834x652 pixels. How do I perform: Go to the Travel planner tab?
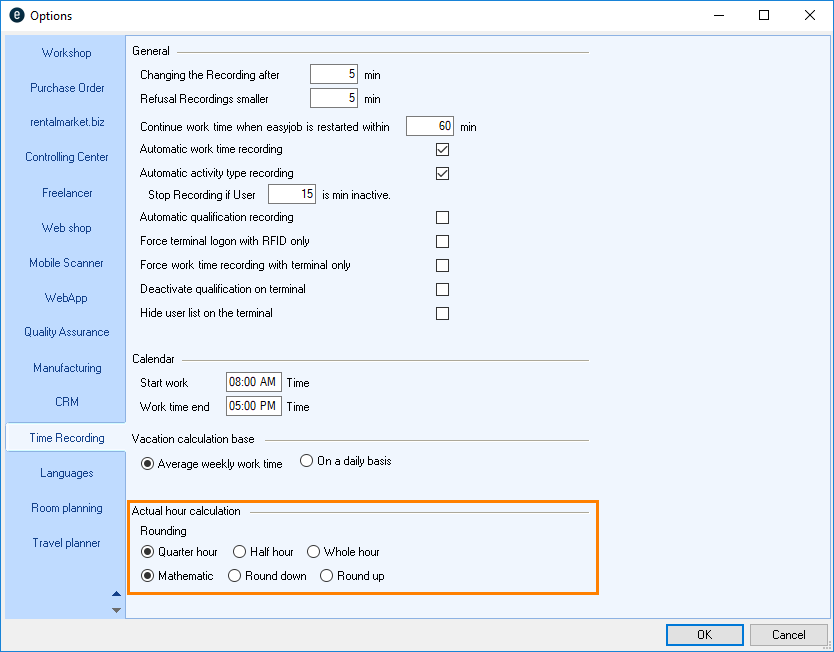pos(66,543)
